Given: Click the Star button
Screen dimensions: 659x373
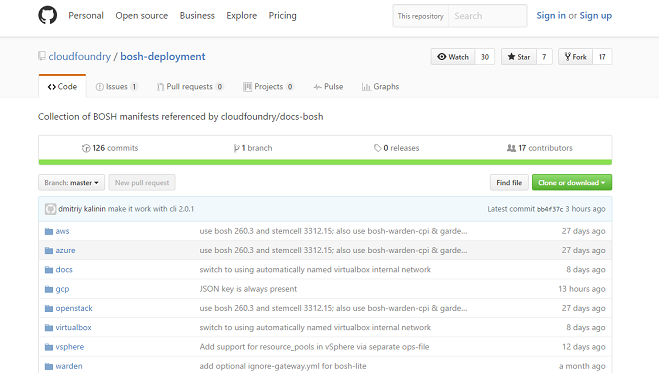Looking at the screenshot, I should (519, 57).
